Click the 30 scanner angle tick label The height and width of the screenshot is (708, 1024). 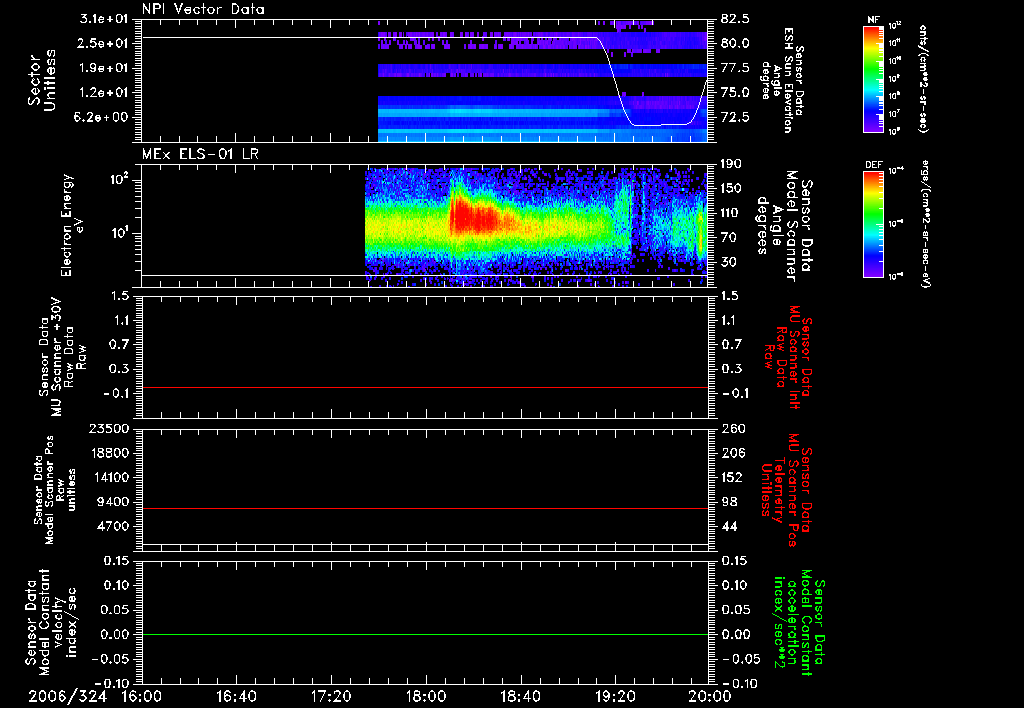pos(729,262)
